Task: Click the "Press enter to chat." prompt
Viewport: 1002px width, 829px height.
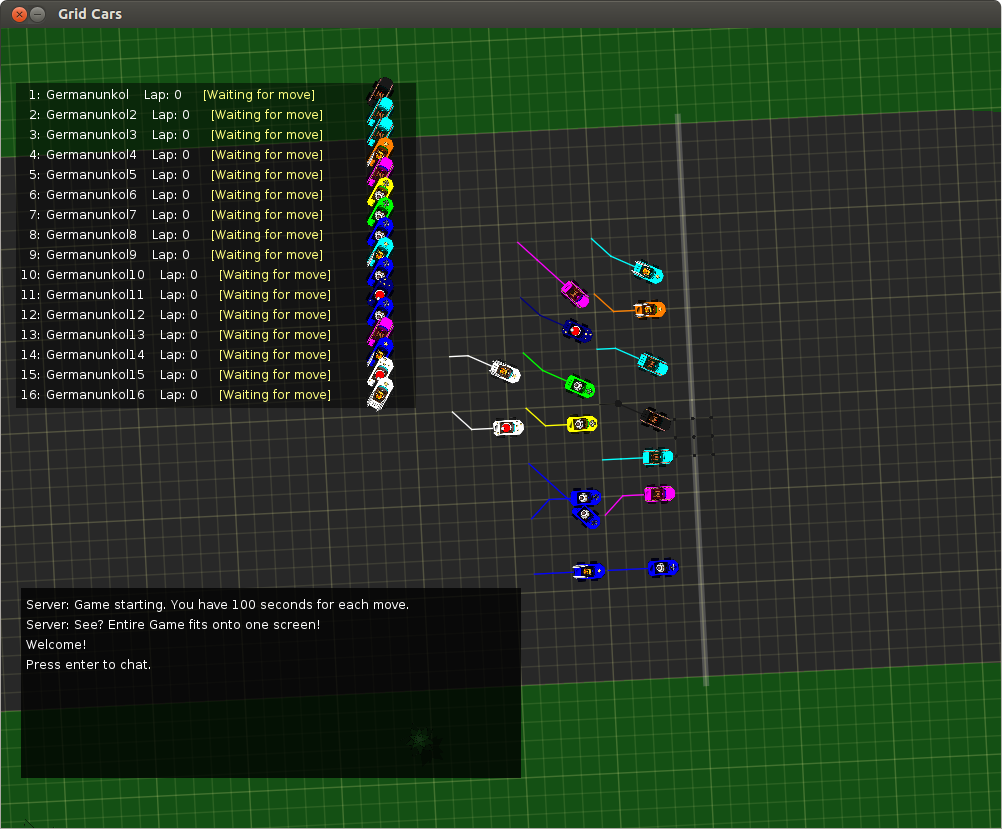Action: click(x=89, y=665)
